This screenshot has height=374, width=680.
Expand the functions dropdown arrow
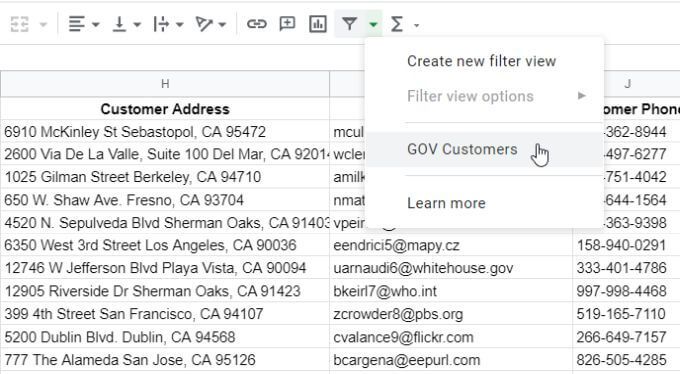[x=416, y=25]
